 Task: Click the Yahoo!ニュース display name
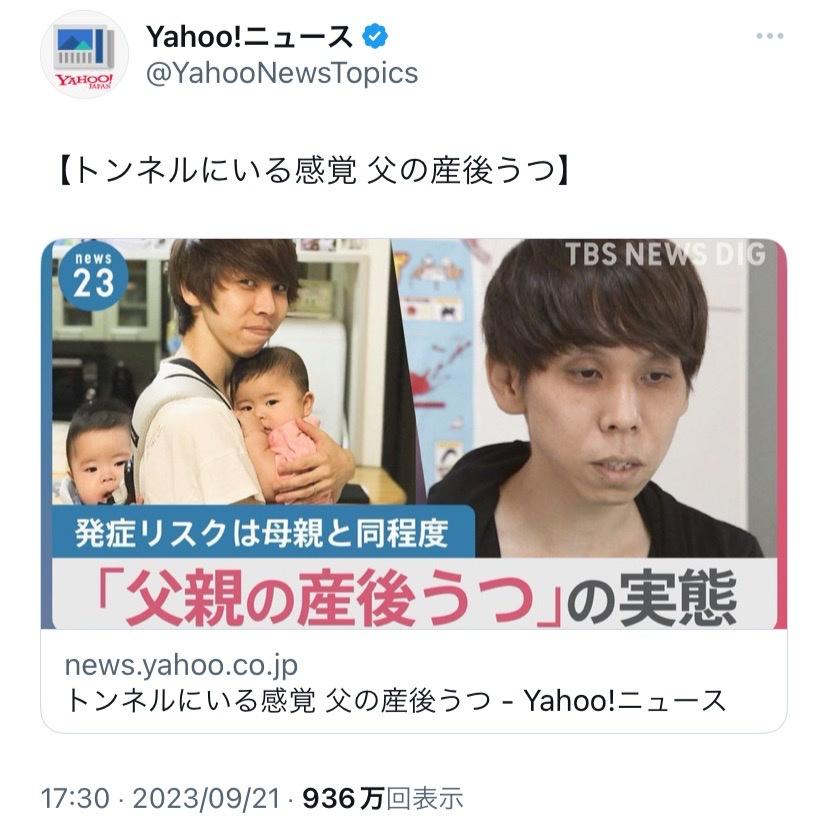pos(249,36)
